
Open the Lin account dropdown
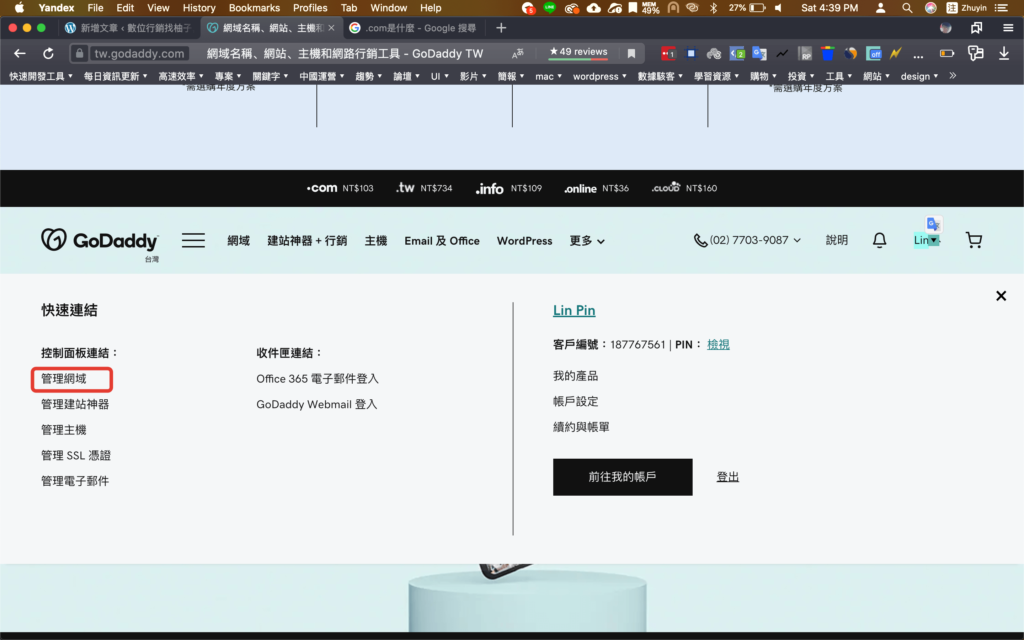(x=927, y=240)
